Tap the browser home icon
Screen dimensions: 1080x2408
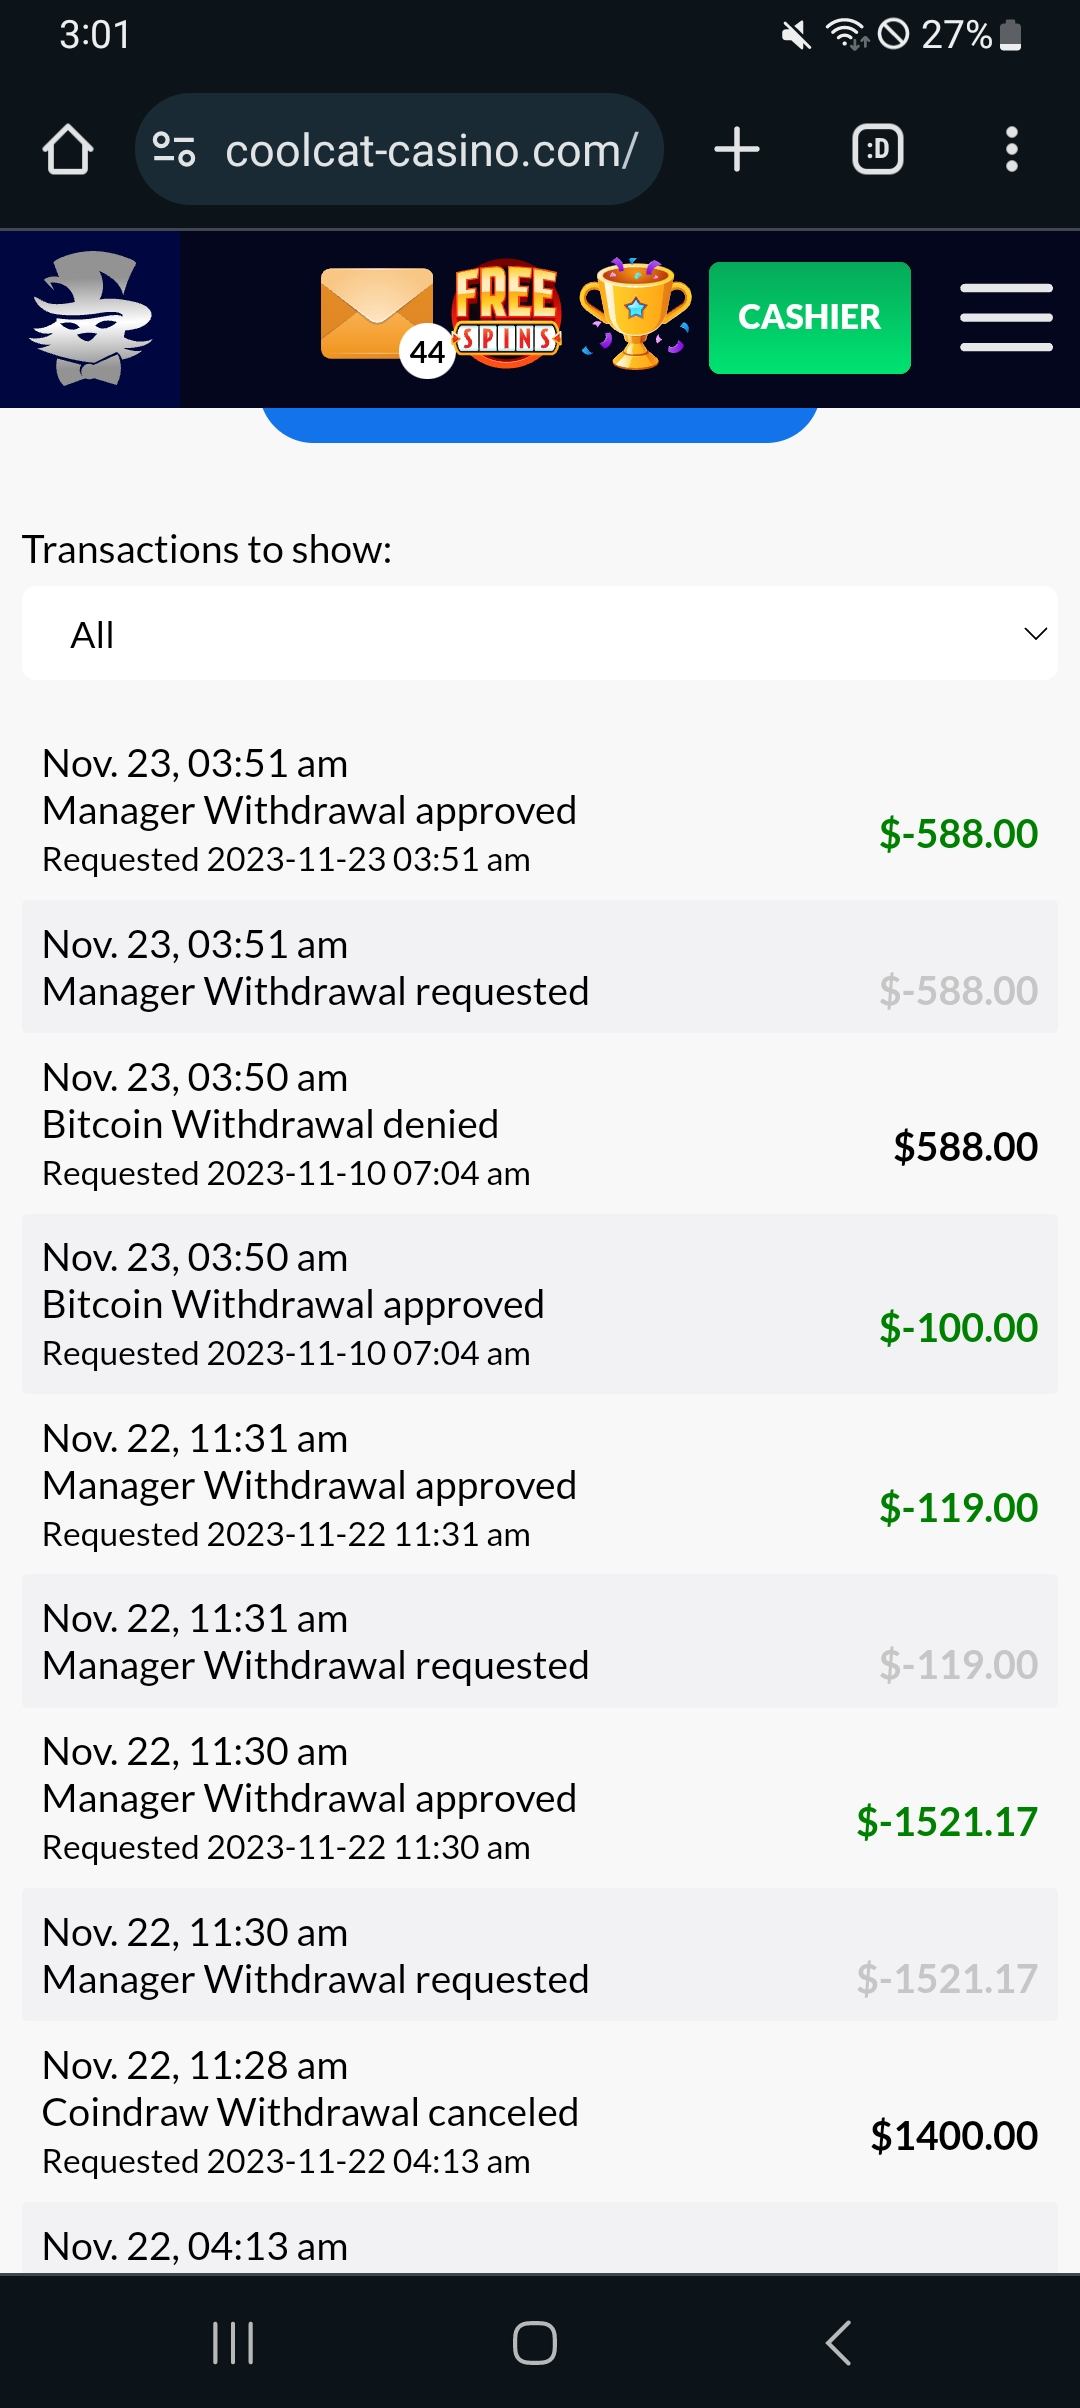(x=68, y=150)
